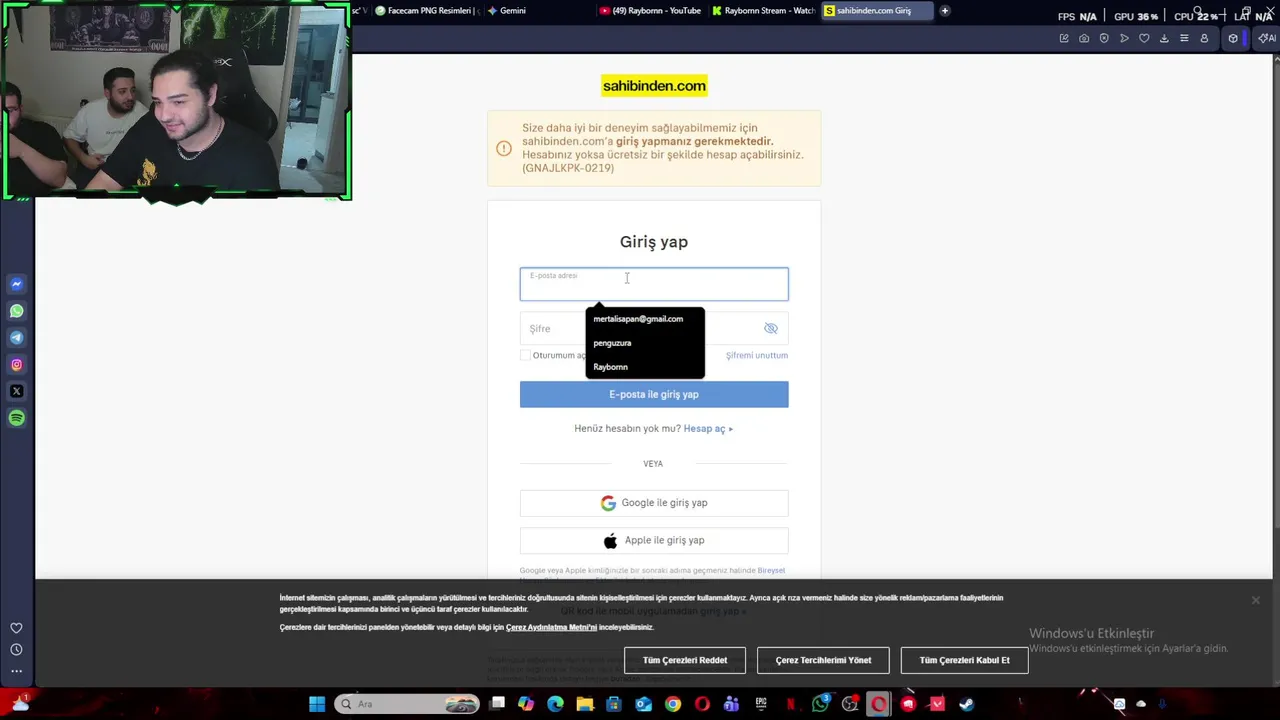Viewport: 1280px width, 720px height.
Task: Click the Şifre password field
Action: pos(654,328)
